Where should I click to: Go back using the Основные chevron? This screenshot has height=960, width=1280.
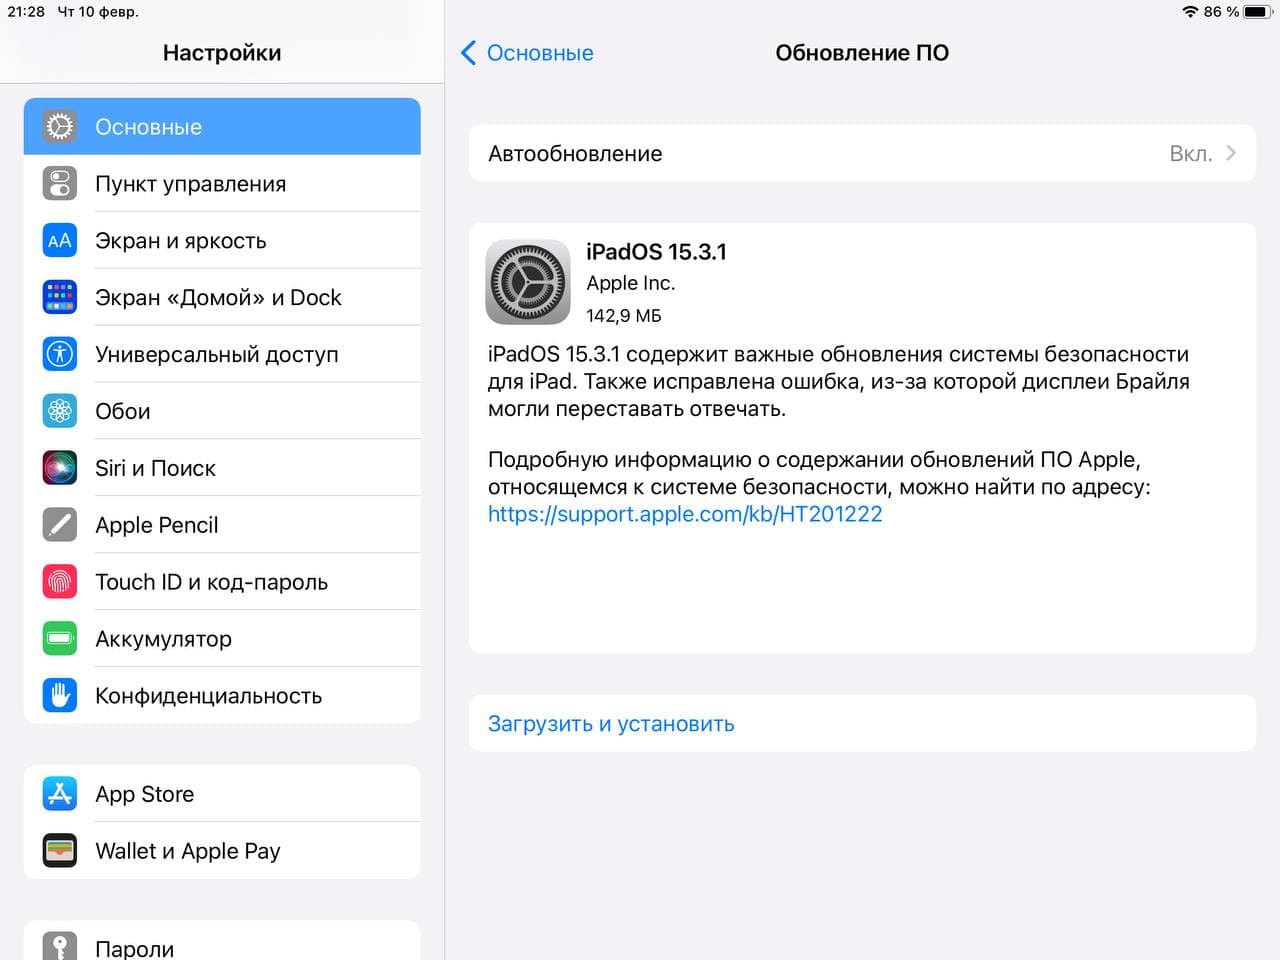(468, 53)
